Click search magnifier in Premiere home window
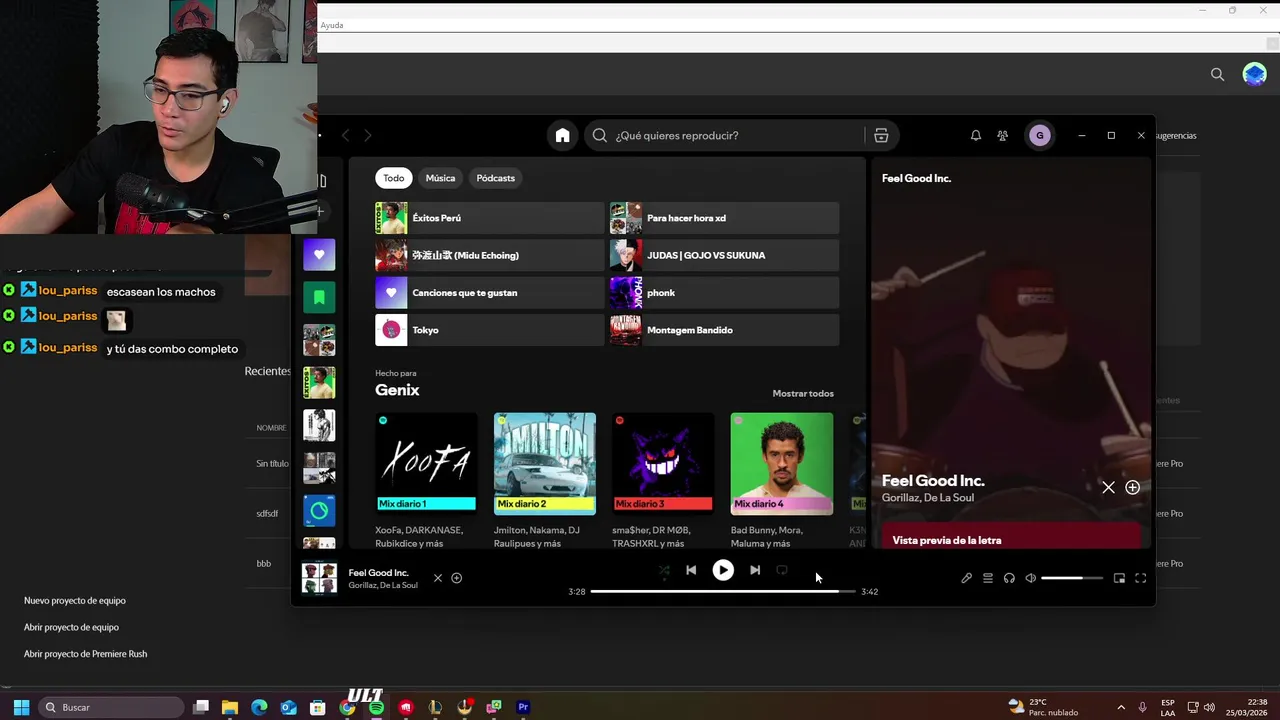 click(x=1217, y=74)
